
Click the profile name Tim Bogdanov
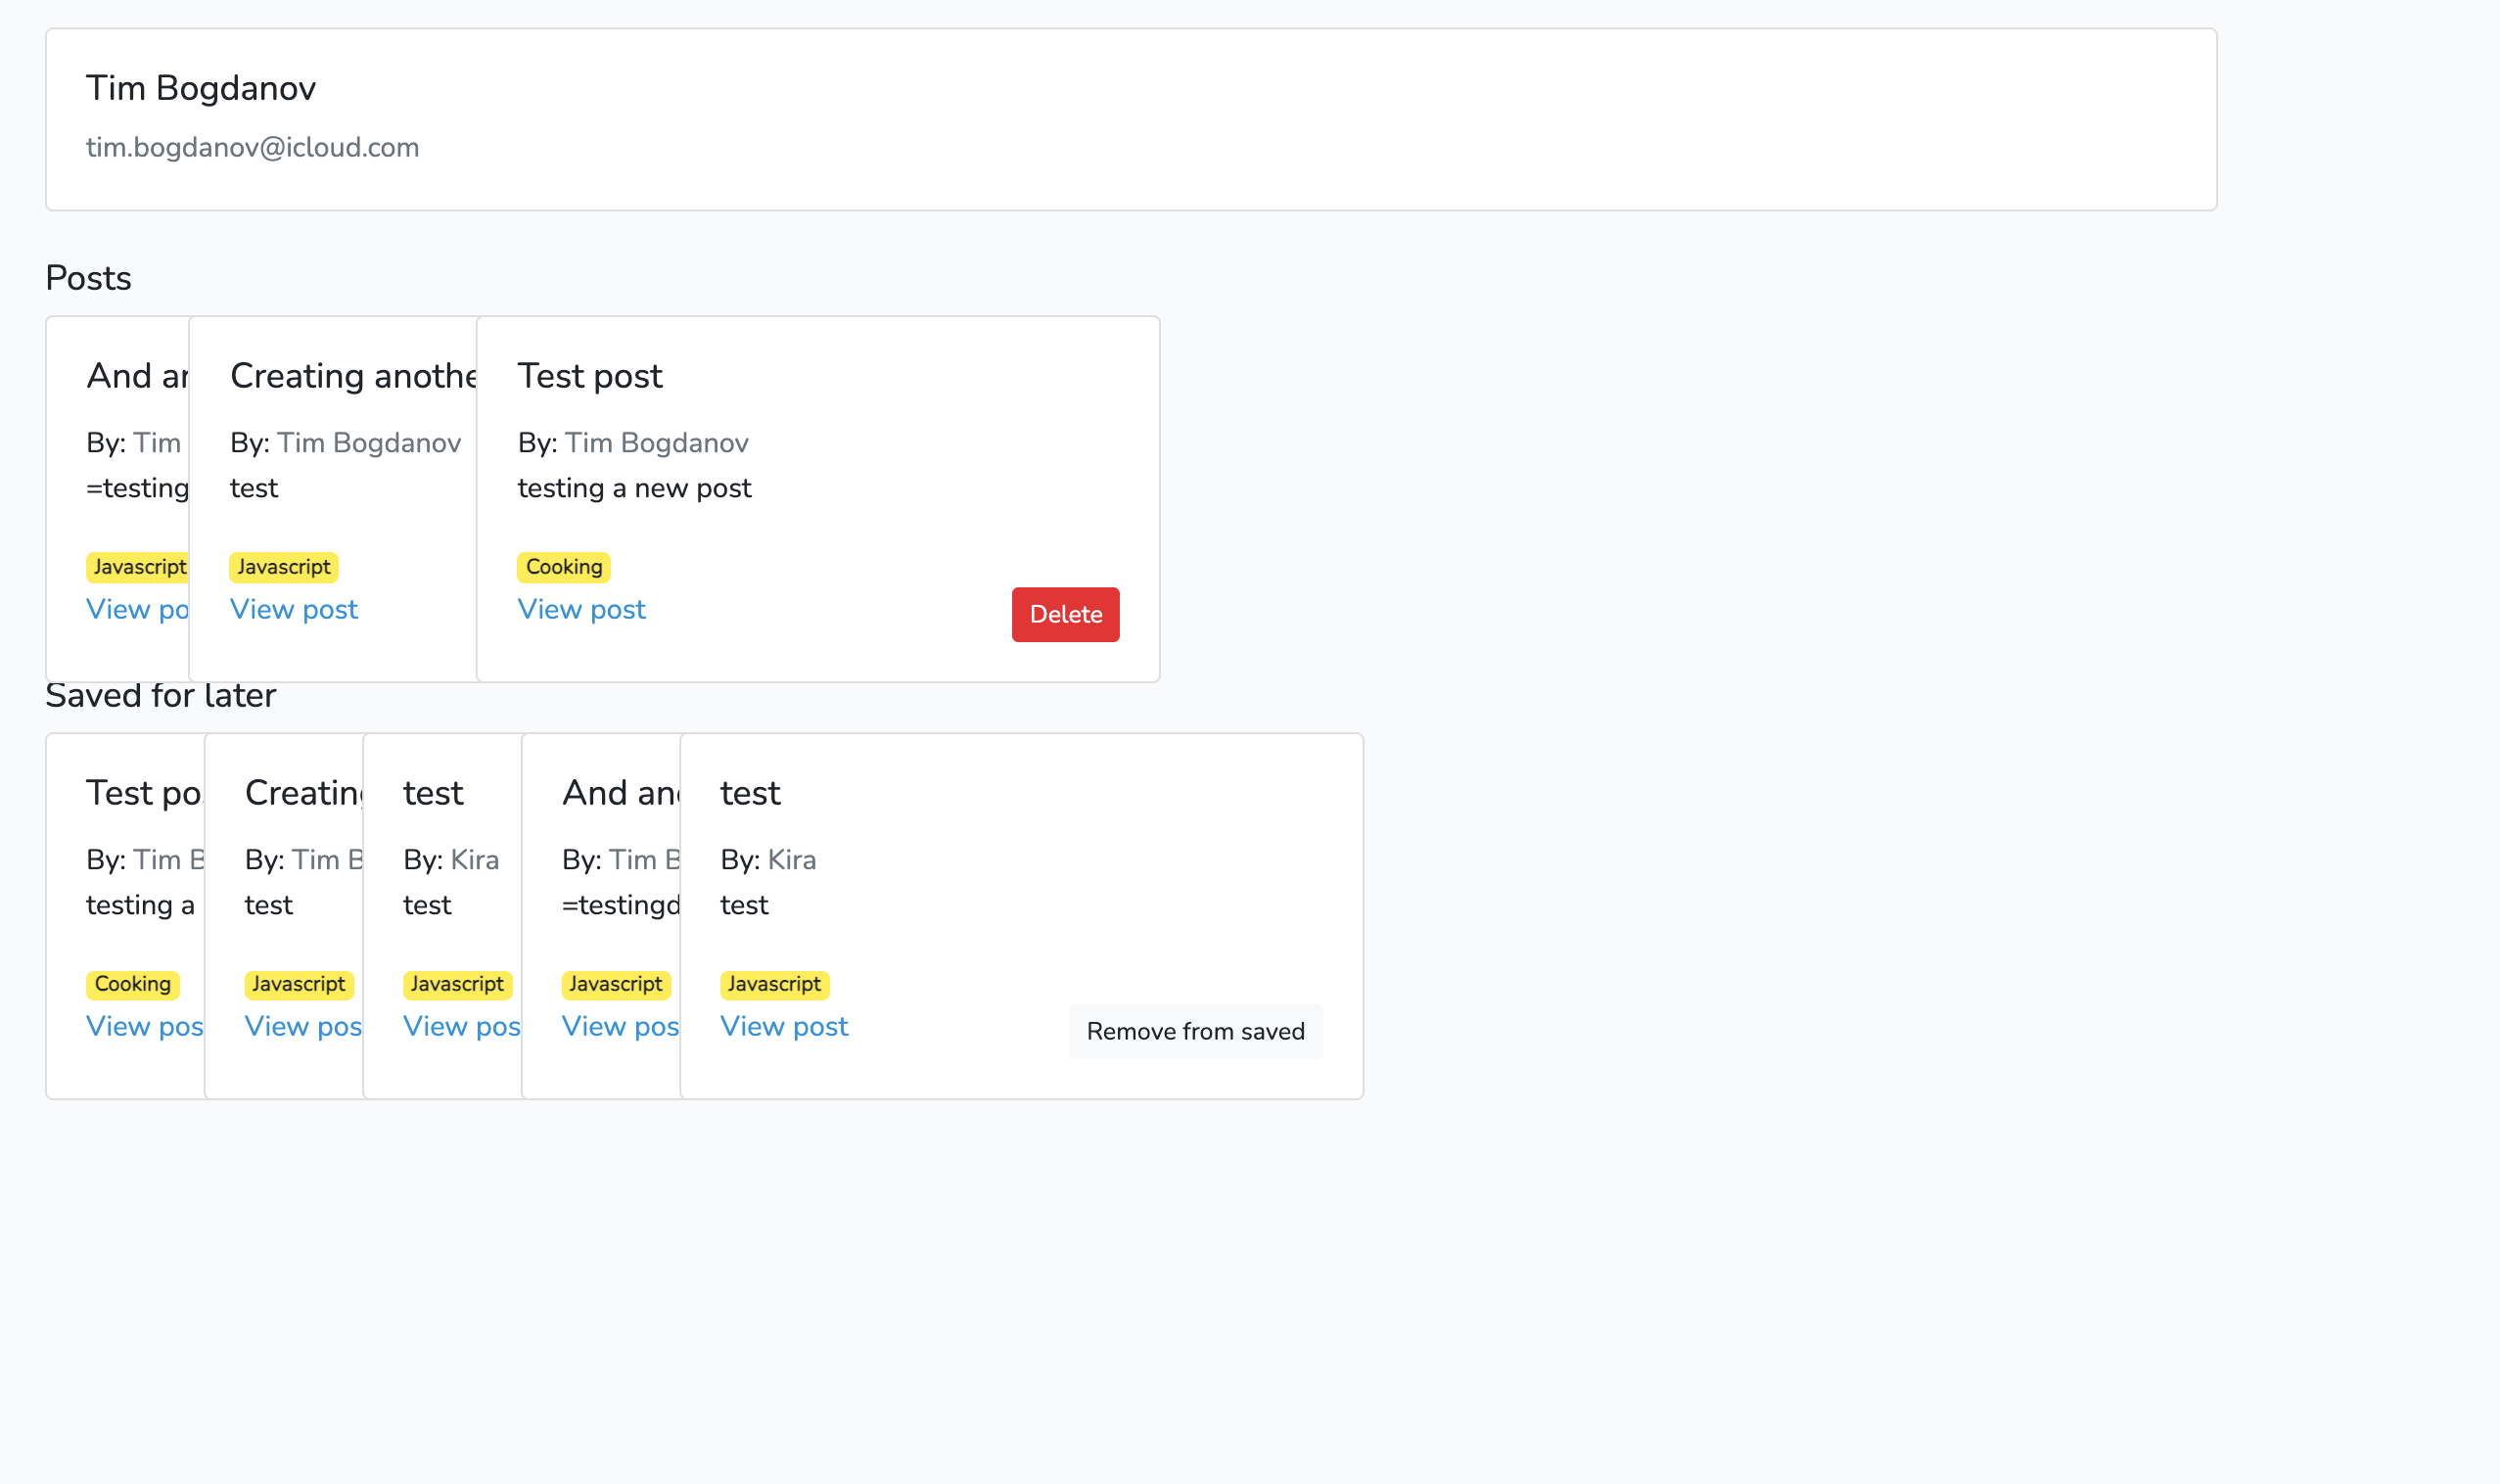click(201, 88)
